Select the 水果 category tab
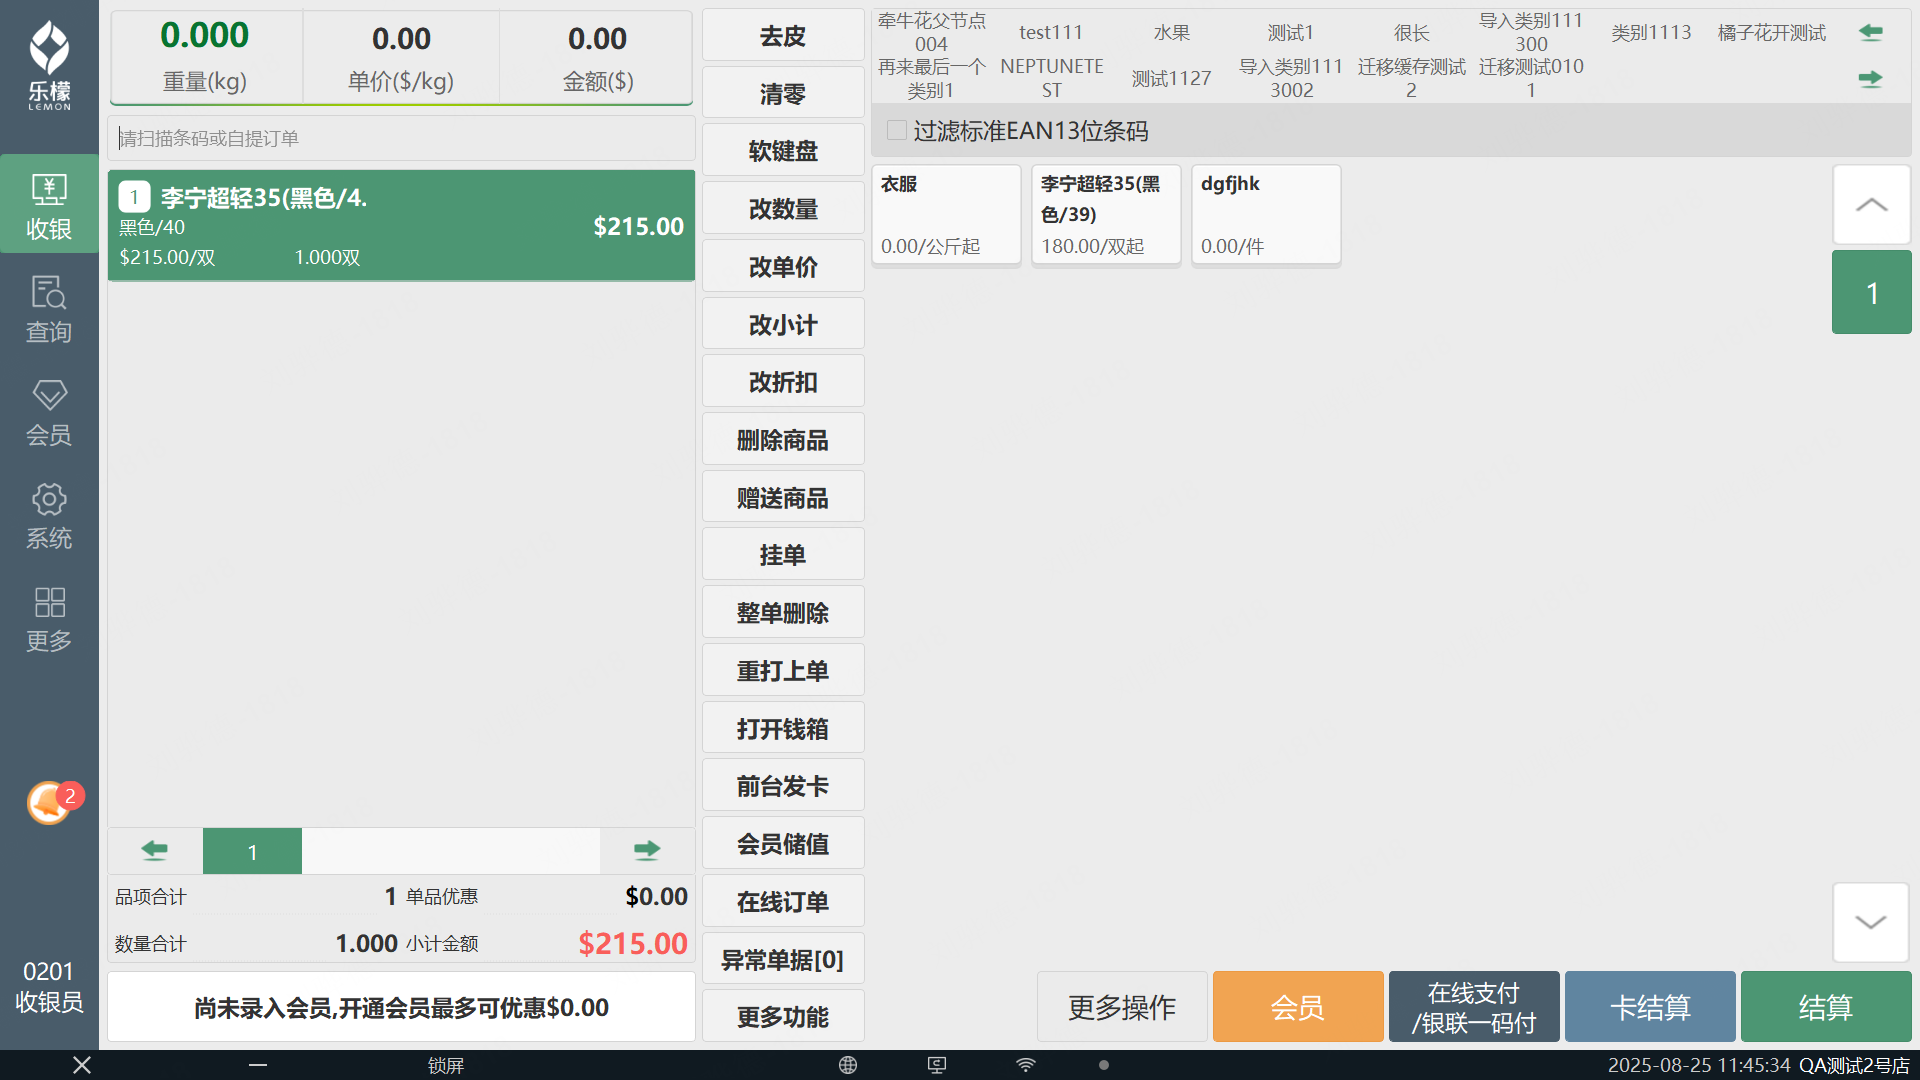 1171,33
